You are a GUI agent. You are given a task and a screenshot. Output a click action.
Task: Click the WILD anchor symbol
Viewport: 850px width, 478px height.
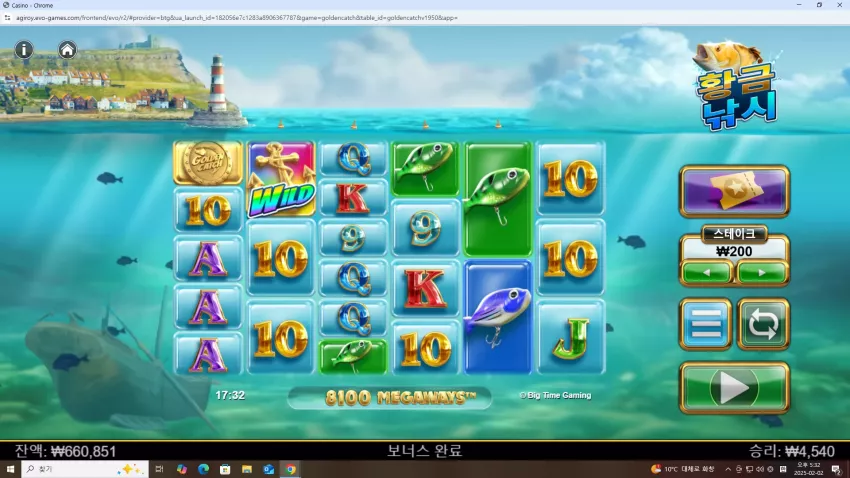click(x=281, y=179)
